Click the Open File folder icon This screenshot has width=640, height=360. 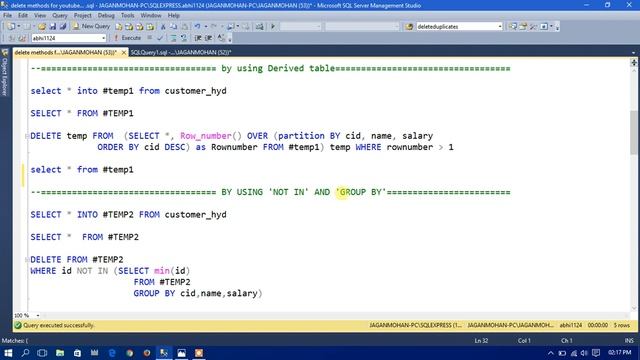pos(42,27)
